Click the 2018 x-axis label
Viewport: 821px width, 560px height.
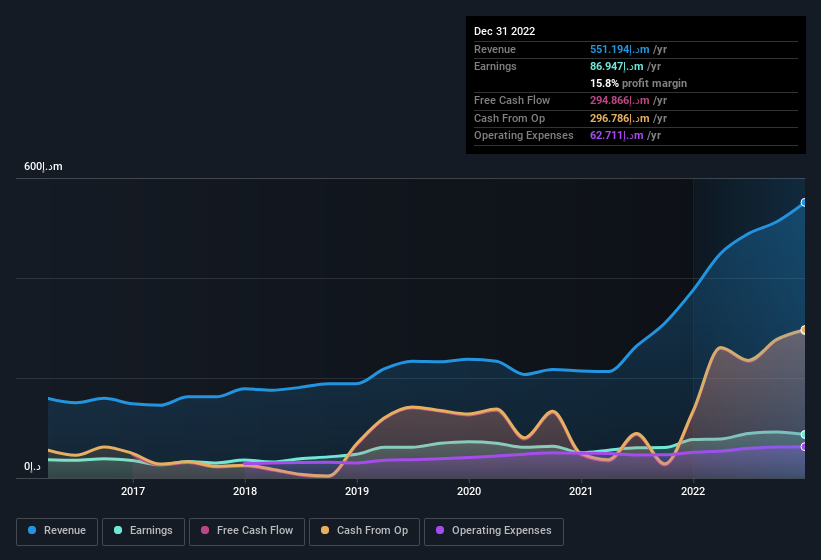pyautogui.click(x=245, y=491)
